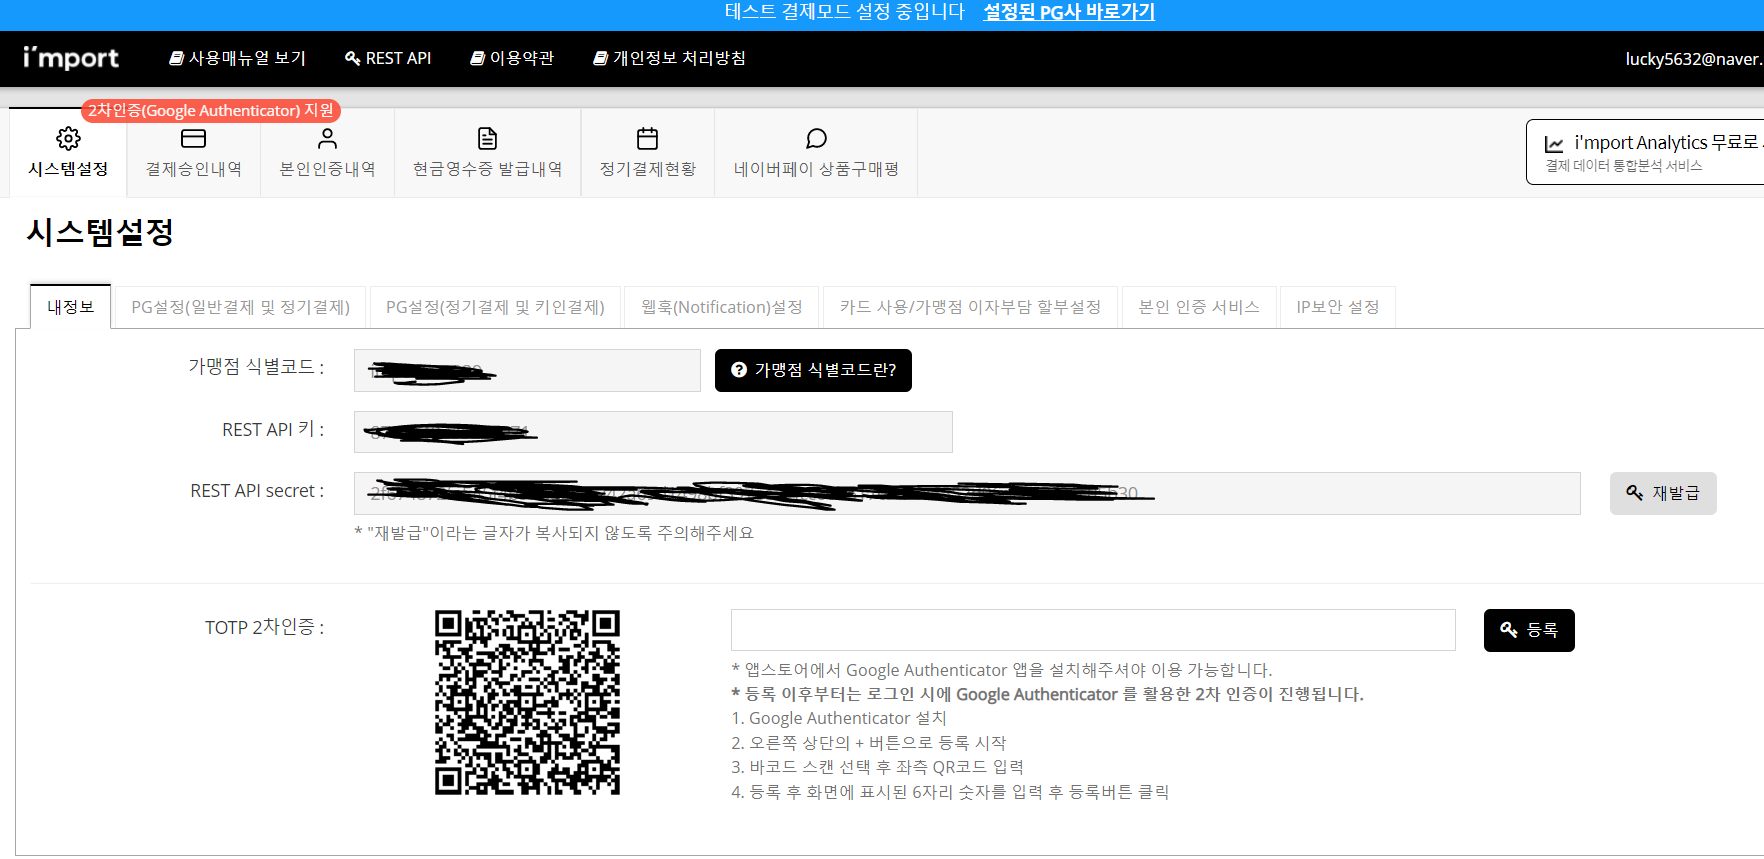1764x859 pixels.
Task: Open the 본인 인증 서비스 tab
Action: pyautogui.click(x=1199, y=307)
